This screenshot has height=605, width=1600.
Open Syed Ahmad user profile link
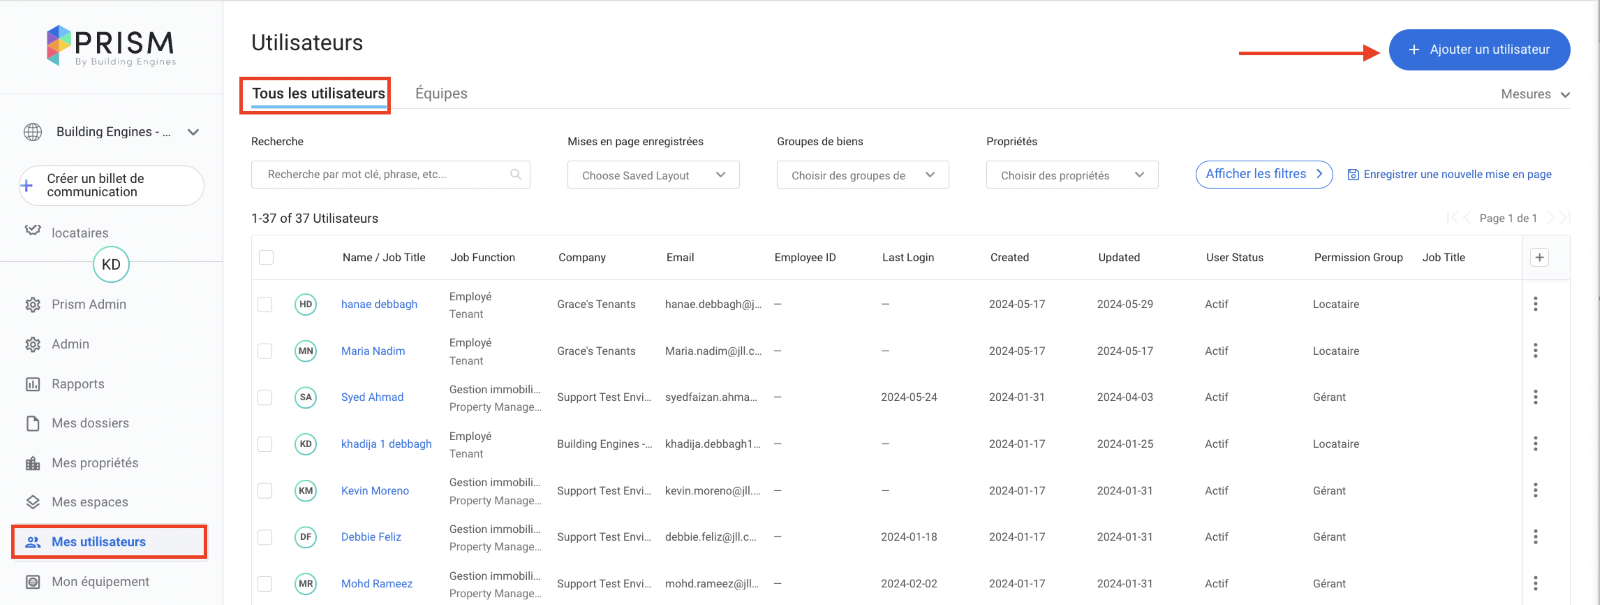click(x=372, y=397)
